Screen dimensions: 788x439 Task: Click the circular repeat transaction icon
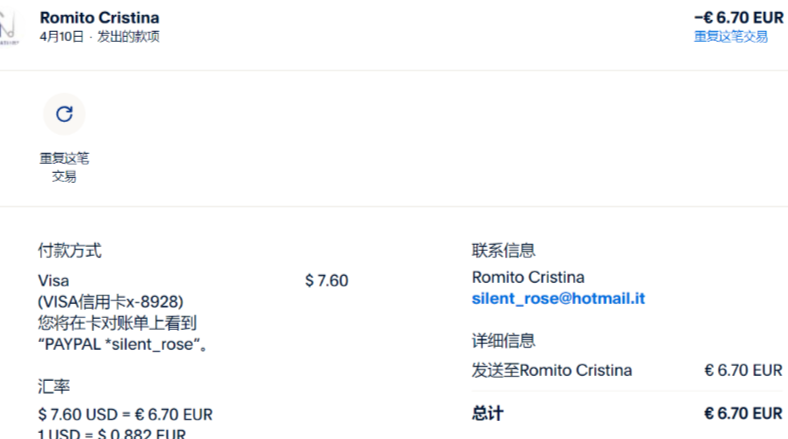64,114
